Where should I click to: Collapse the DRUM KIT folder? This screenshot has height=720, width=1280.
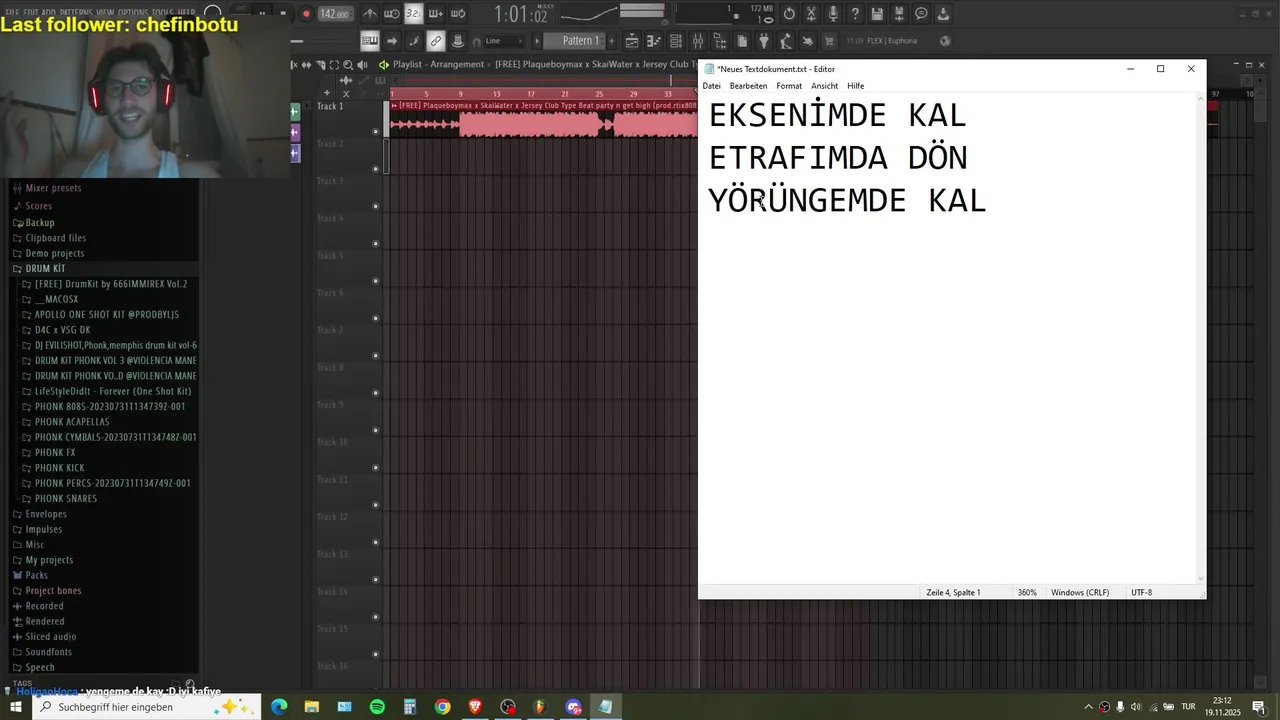[45, 268]
